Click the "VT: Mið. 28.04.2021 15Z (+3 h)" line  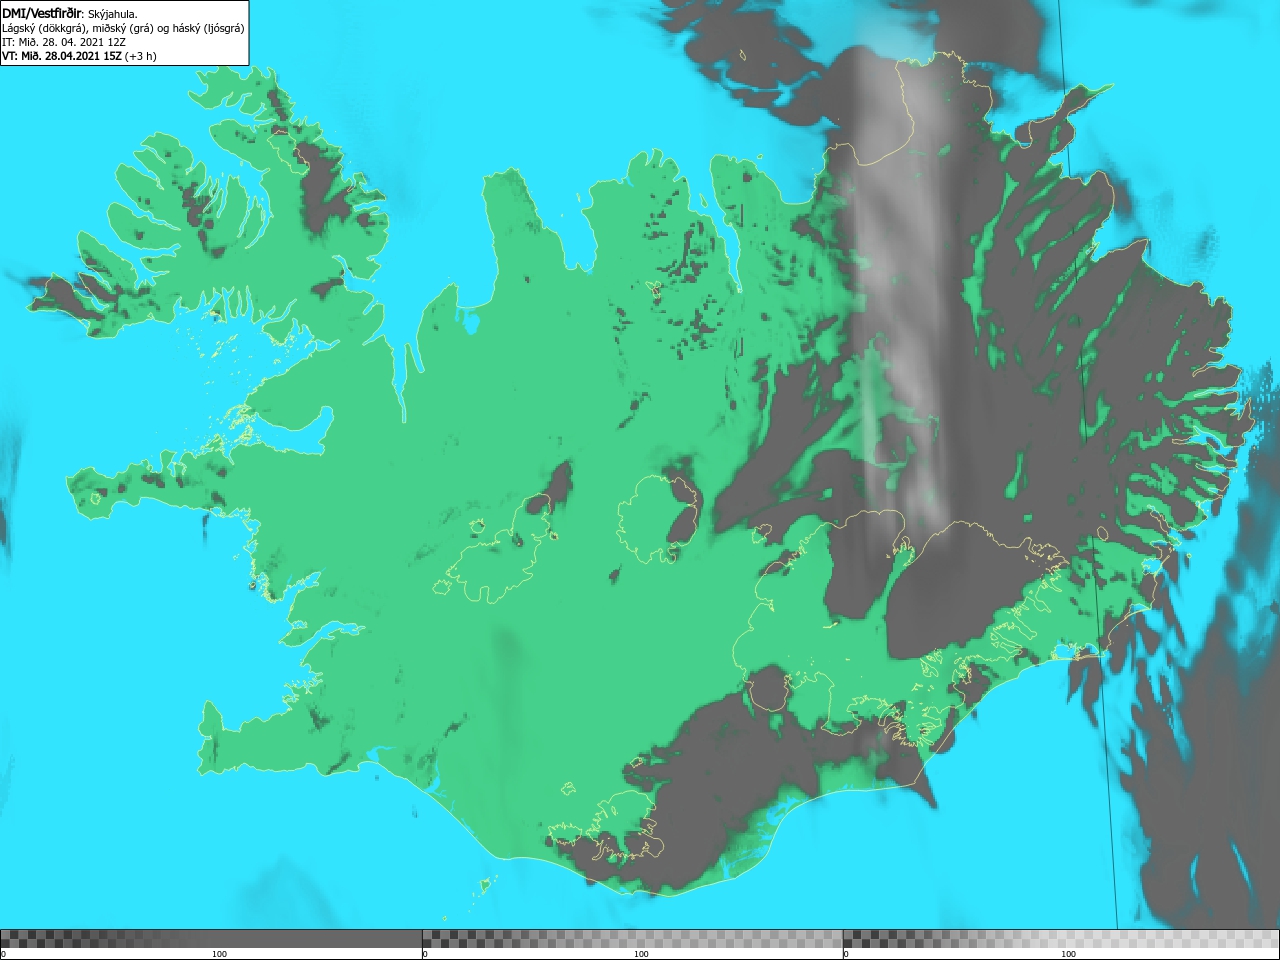tap(79, 56)
